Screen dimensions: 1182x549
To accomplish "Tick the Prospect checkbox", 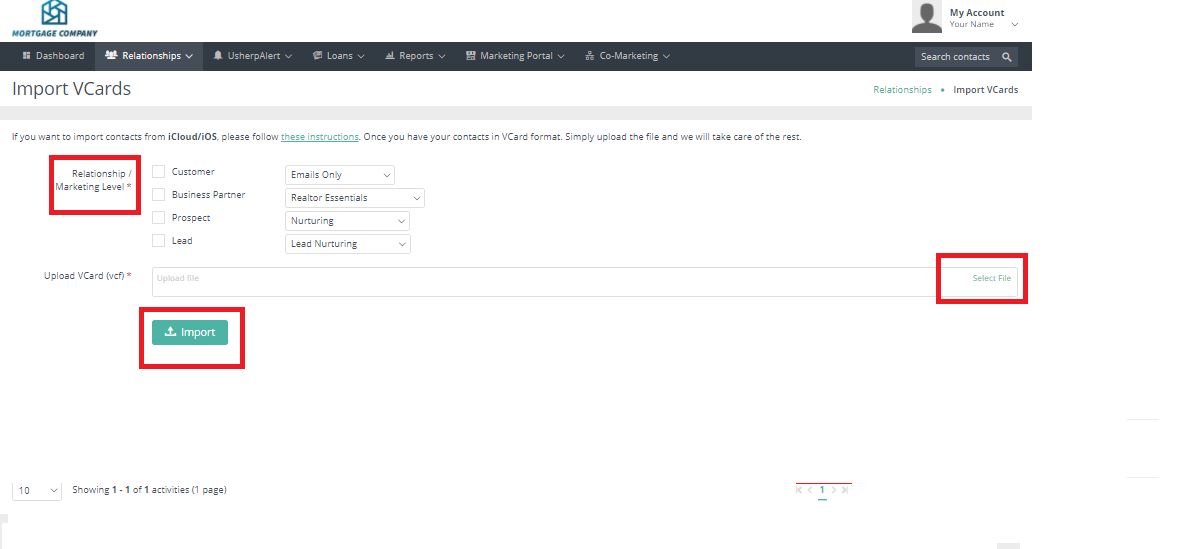I will point(158,218).
